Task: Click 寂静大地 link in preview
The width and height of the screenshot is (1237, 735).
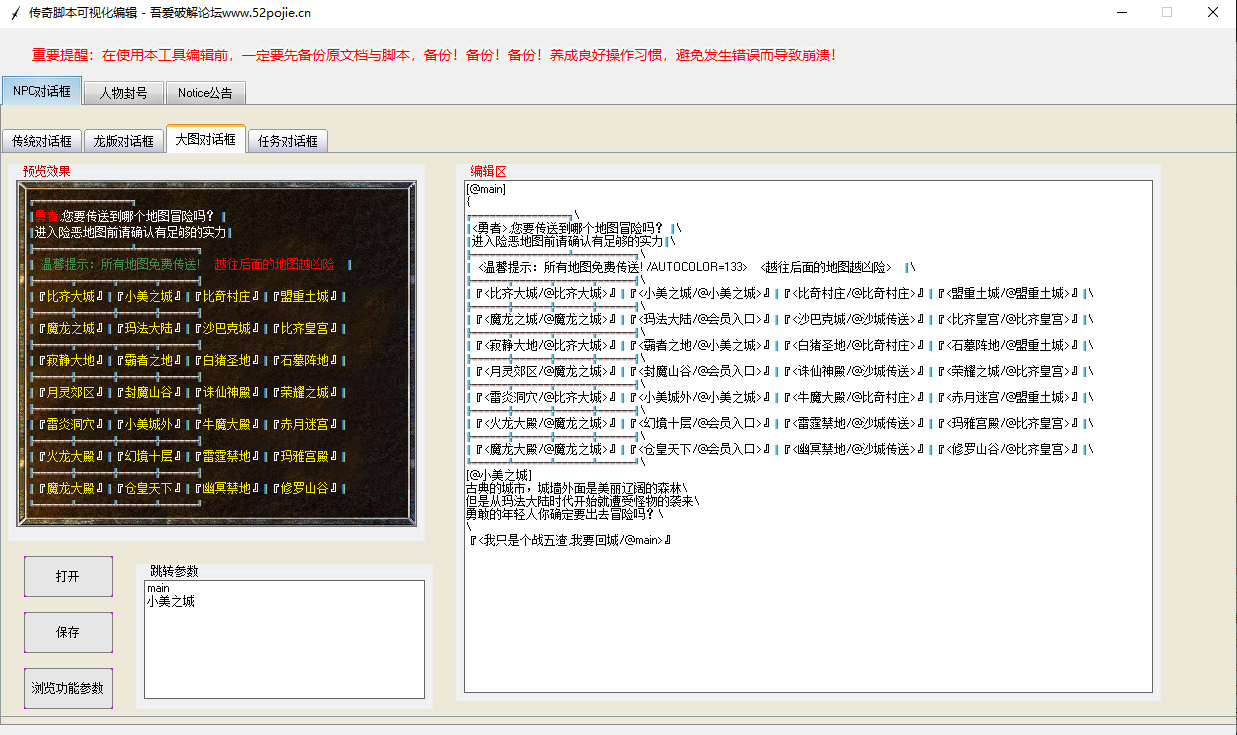Action: [70, 360]
